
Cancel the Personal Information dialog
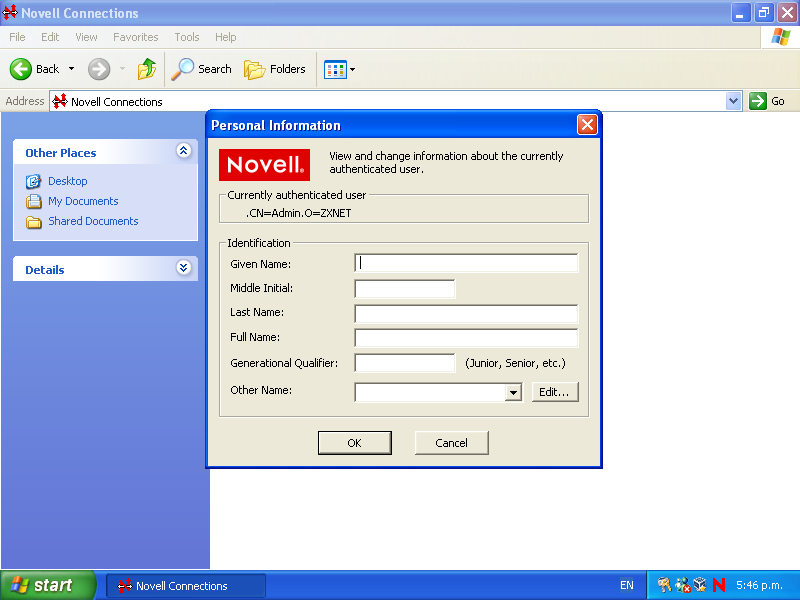[452, 443]
